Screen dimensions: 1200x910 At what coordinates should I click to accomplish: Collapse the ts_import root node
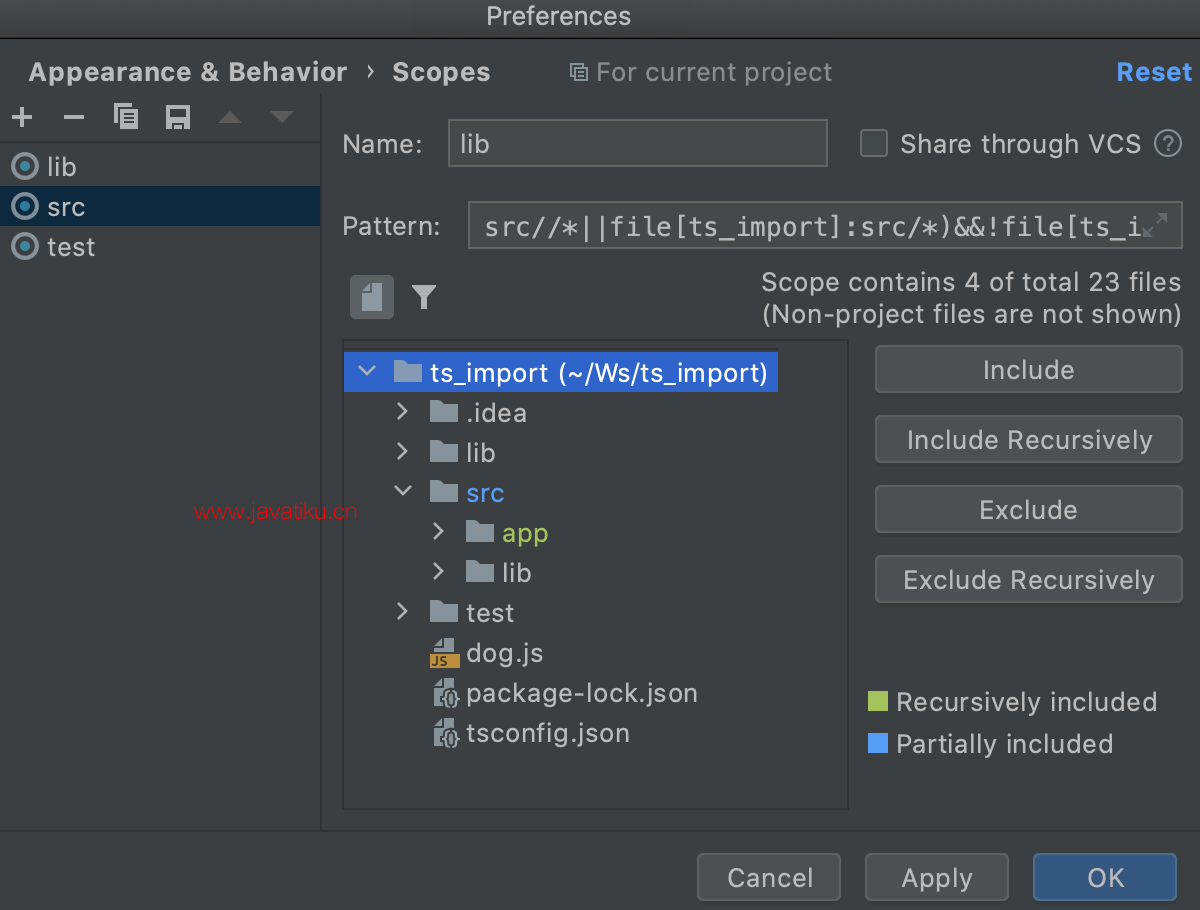point(367,372)
